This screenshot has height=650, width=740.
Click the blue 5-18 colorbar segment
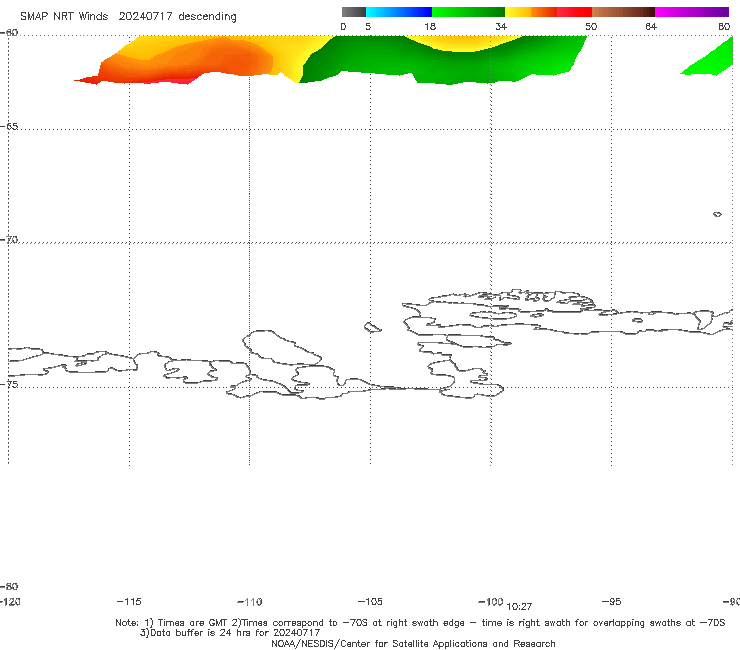399,12
